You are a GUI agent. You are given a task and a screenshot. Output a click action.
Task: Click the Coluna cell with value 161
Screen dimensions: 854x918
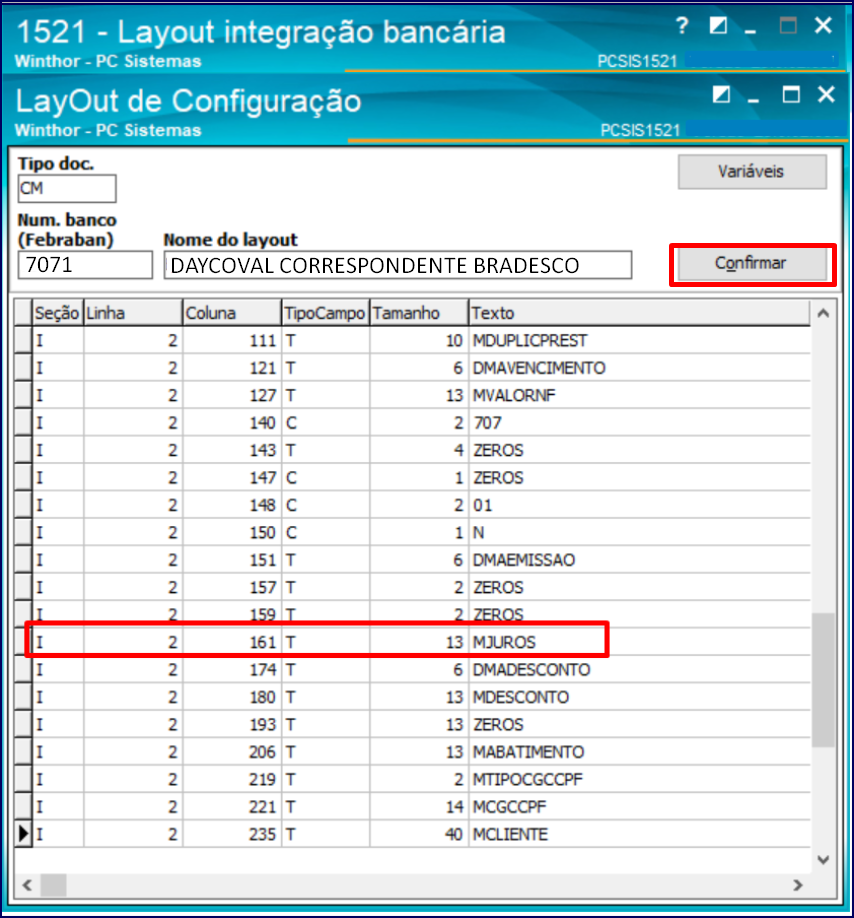click(x=232, y=642)
